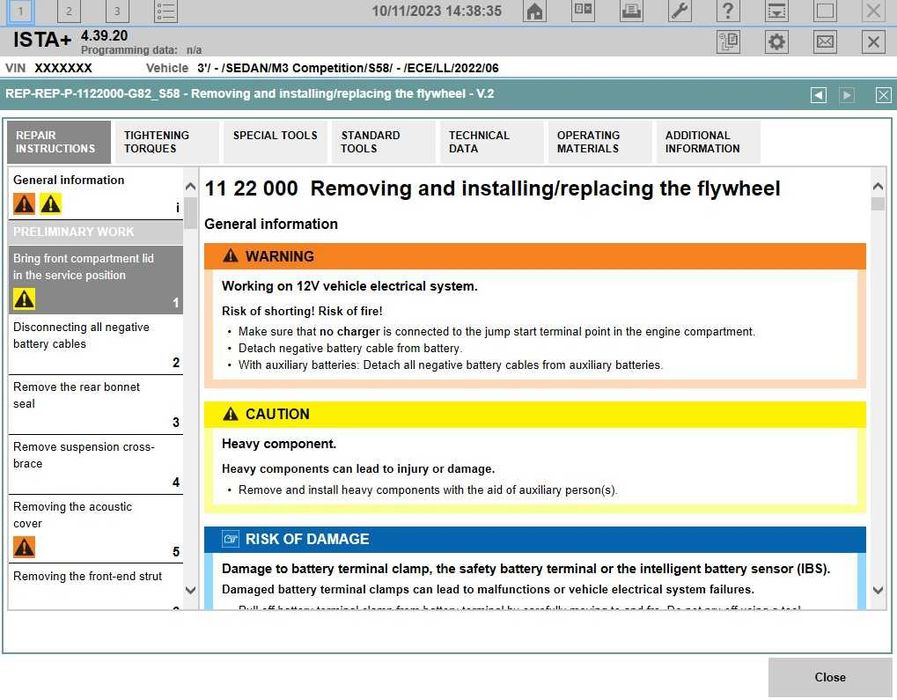Image resolution: width=897 pixels, height=700 pixels.
Task: Switch to Standard Tools tab
Action: pos(383,142)
